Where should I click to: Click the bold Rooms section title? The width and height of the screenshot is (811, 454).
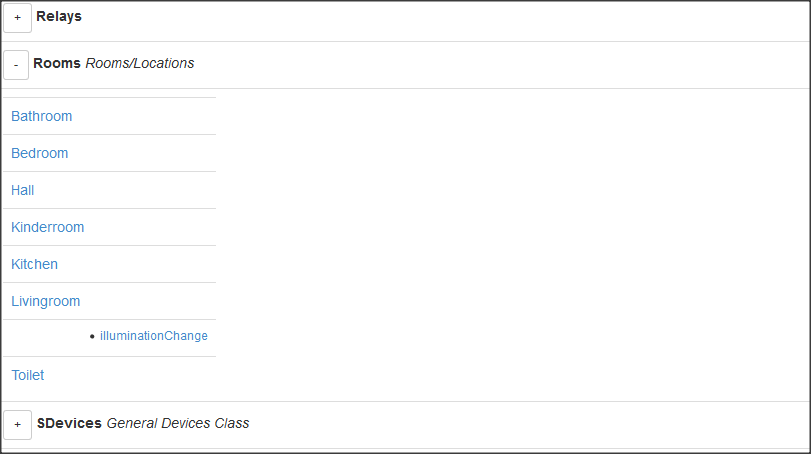coord(57,63)
